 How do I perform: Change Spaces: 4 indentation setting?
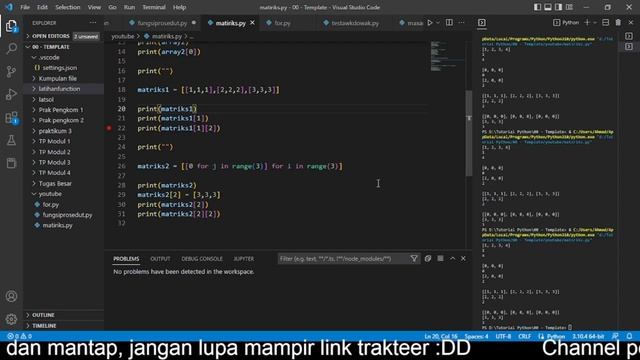pos(476,336)
